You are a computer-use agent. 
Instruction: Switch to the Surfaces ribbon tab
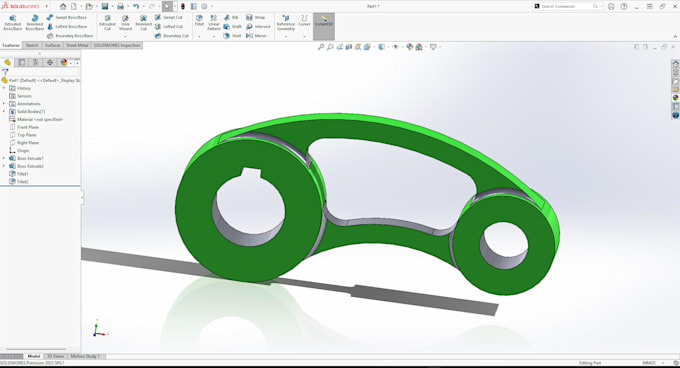(x=53, y=45)
